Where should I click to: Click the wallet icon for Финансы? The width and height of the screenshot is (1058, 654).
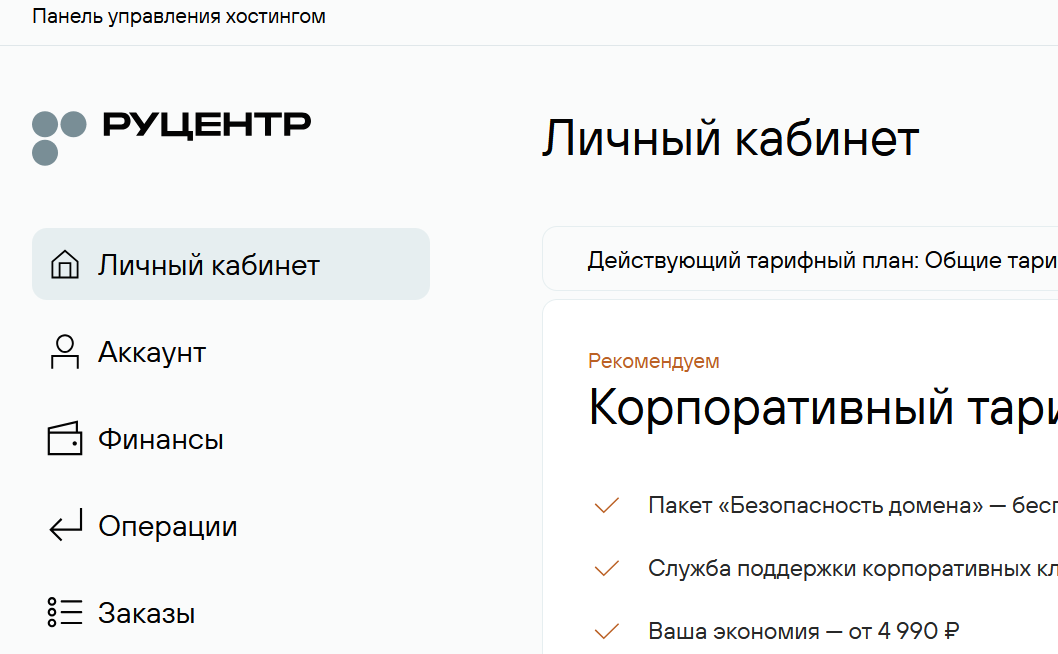pyautogui.click(x=65, y=439)
